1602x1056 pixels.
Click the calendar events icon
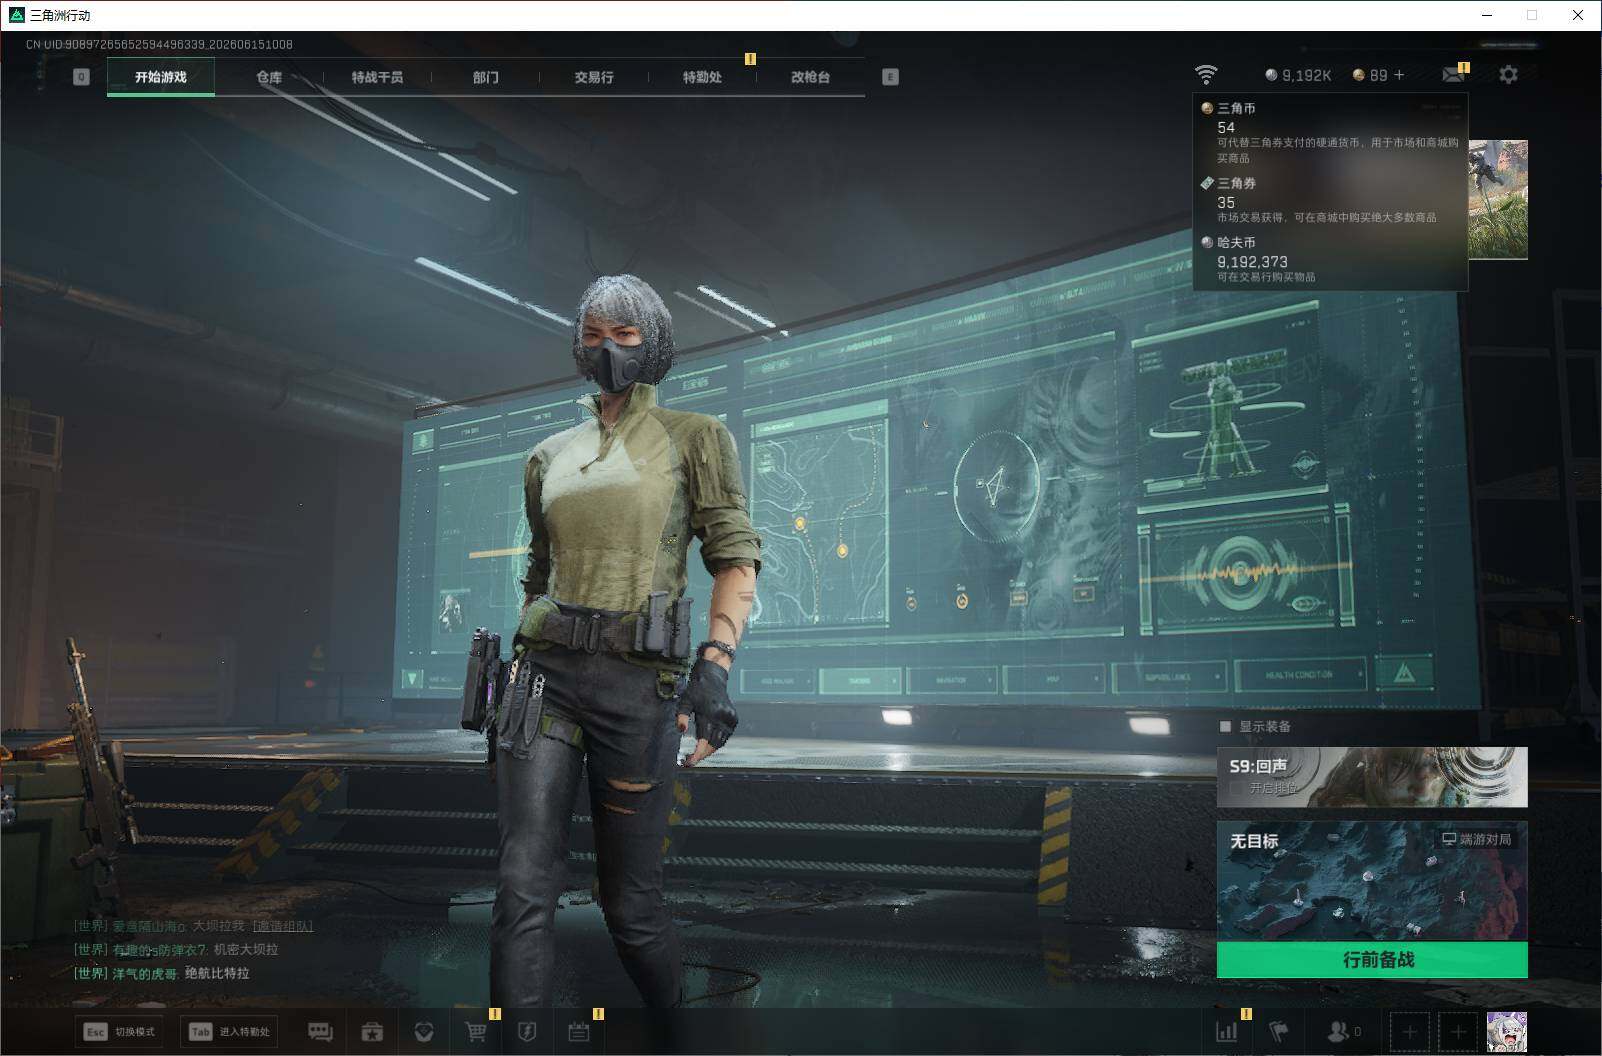coord(579,1031)
